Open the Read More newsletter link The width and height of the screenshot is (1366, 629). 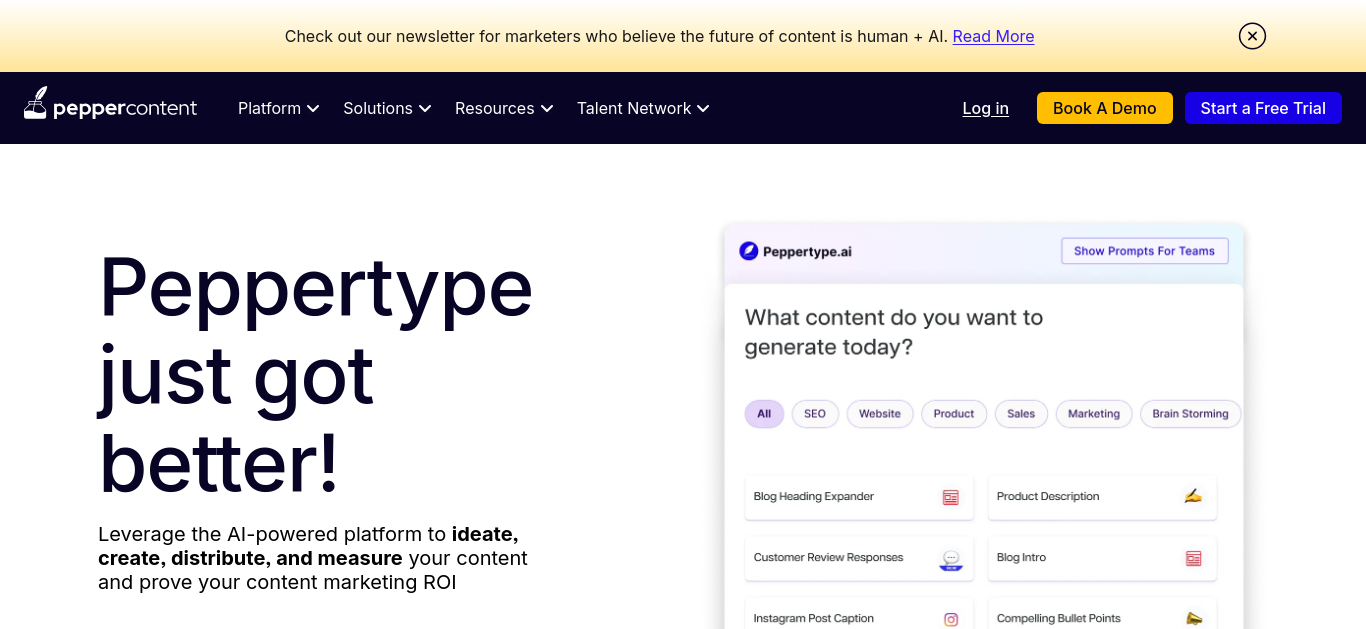(x=993, y=36)
